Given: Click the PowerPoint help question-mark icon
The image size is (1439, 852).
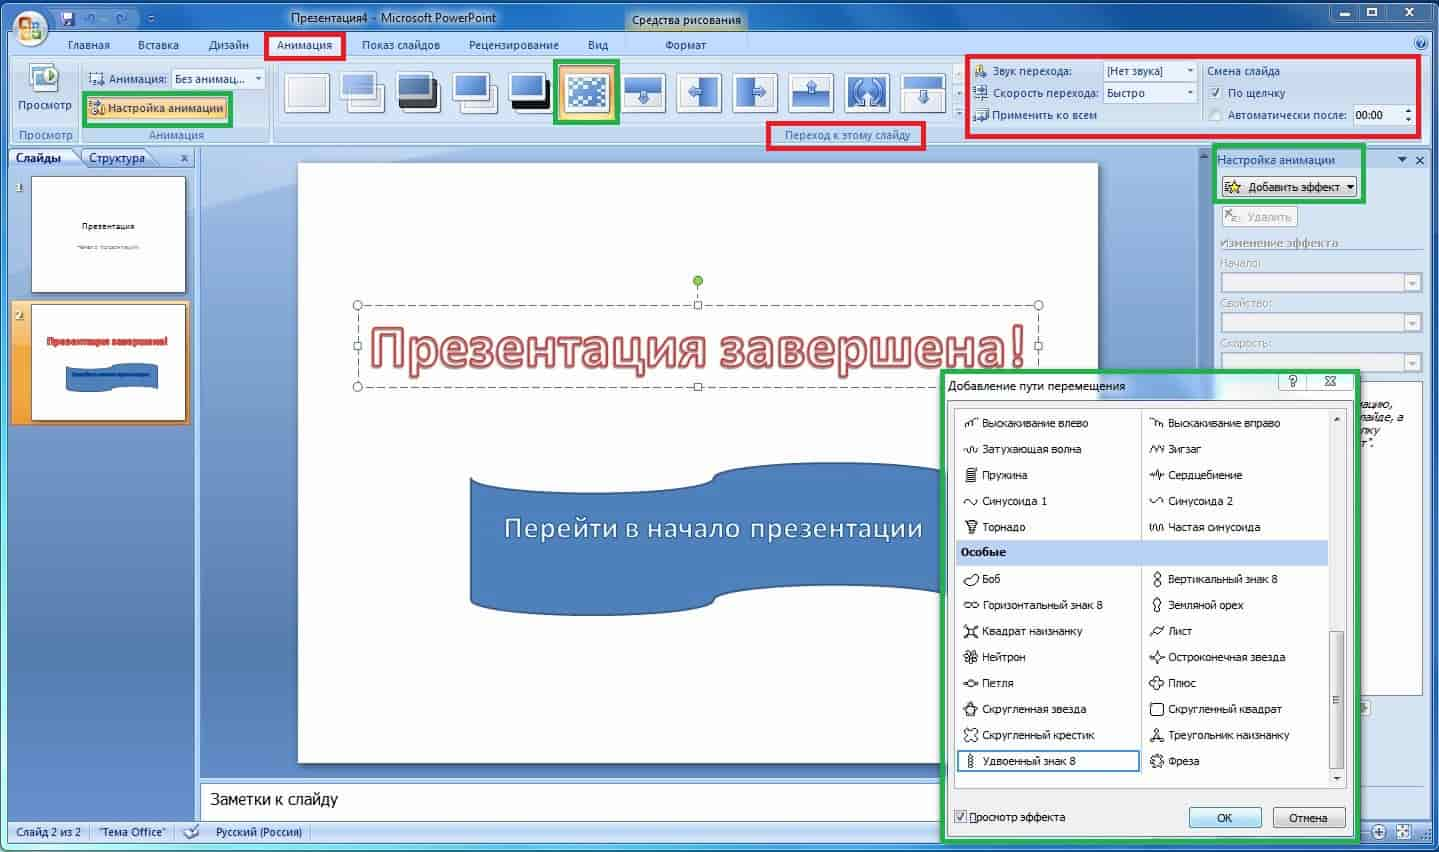Looking at the screenshot, I should coord(1421,45).
